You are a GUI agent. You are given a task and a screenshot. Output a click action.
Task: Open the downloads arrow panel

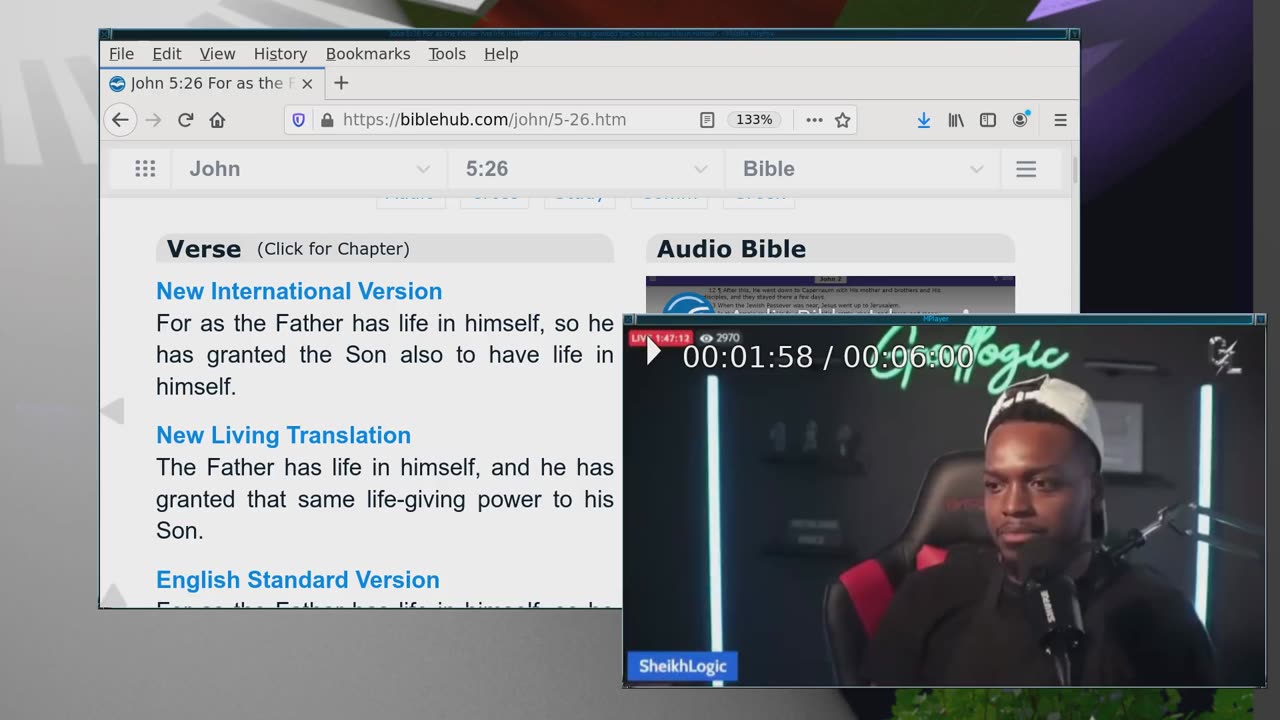[924, 120]
